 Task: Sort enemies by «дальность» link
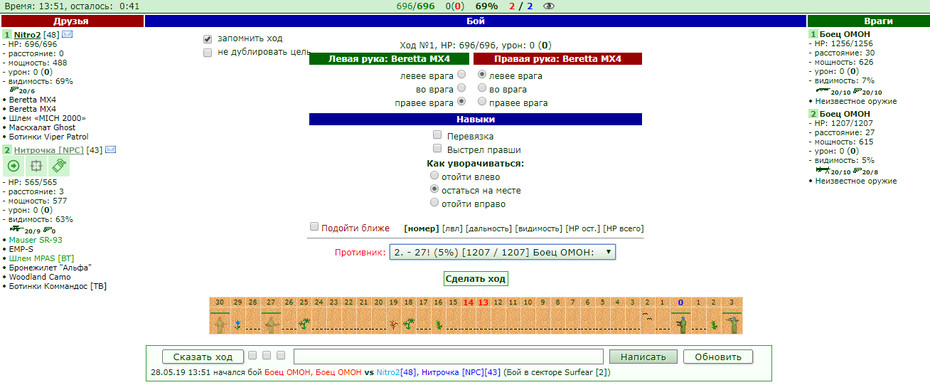pyautogui.click(x=488, y=228)
